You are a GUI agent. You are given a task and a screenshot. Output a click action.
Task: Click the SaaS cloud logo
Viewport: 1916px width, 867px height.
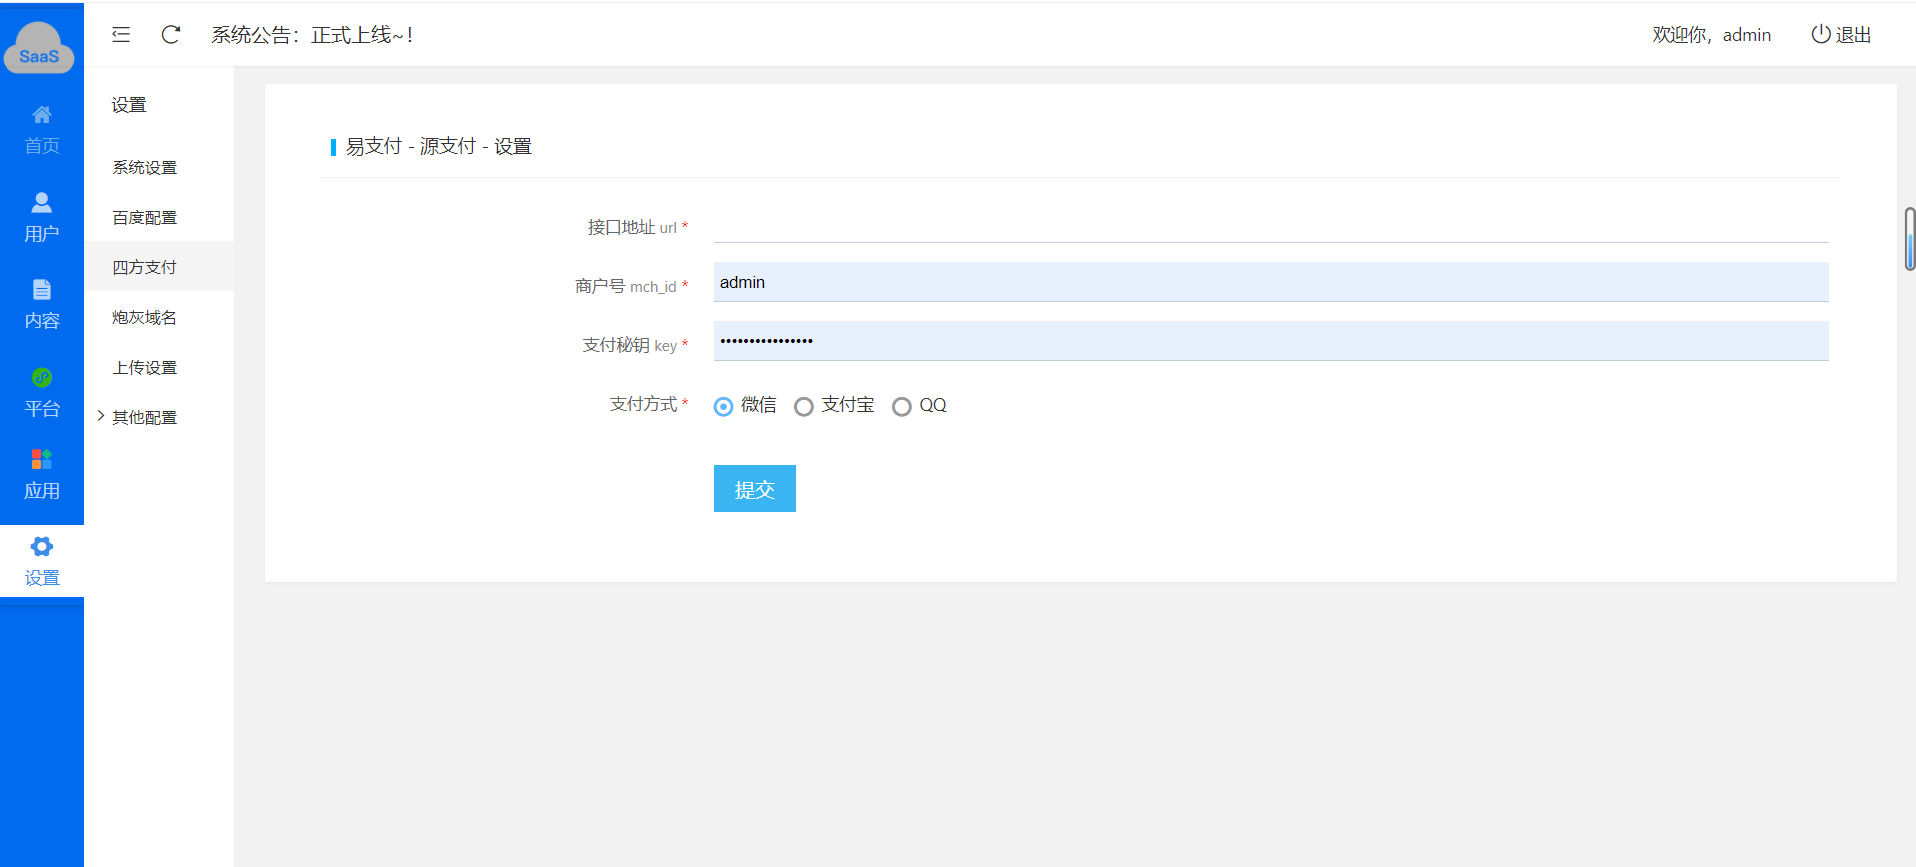[39, 47]
